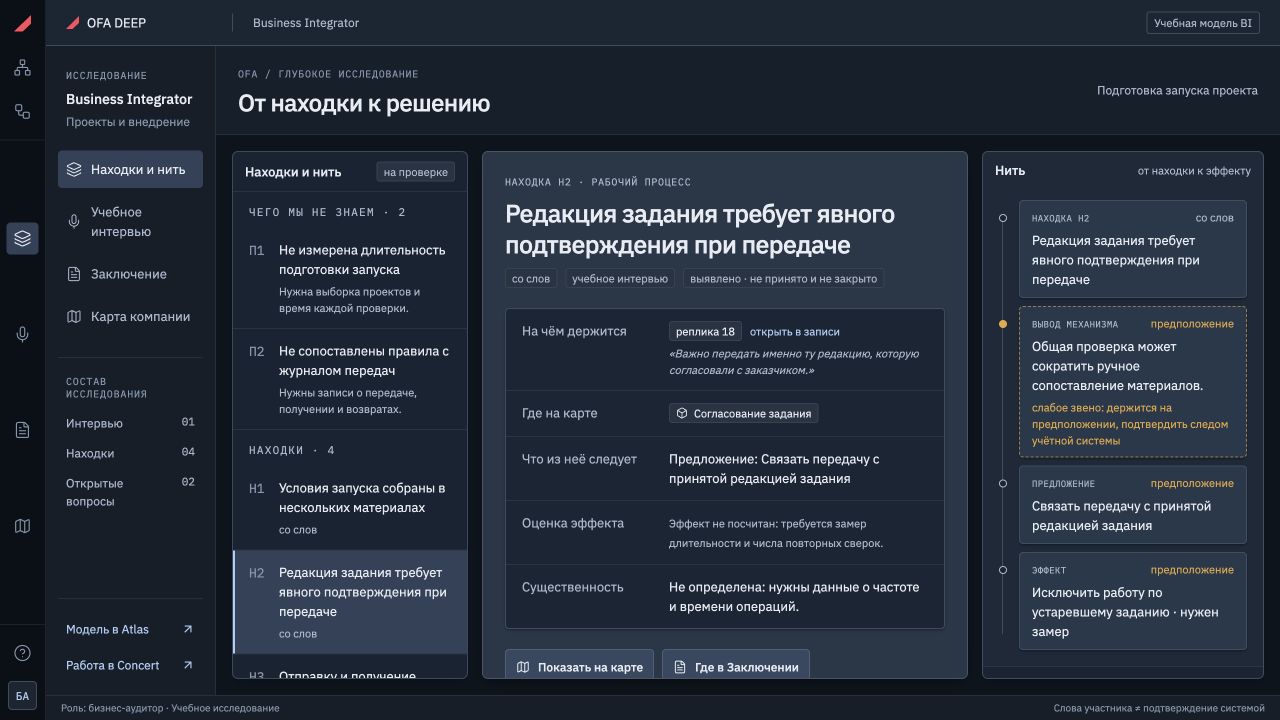The image size is (1280, 720).
Task: Click Слова участника ≠ подтверждение системой text
Action: [x=1159, y=708]
